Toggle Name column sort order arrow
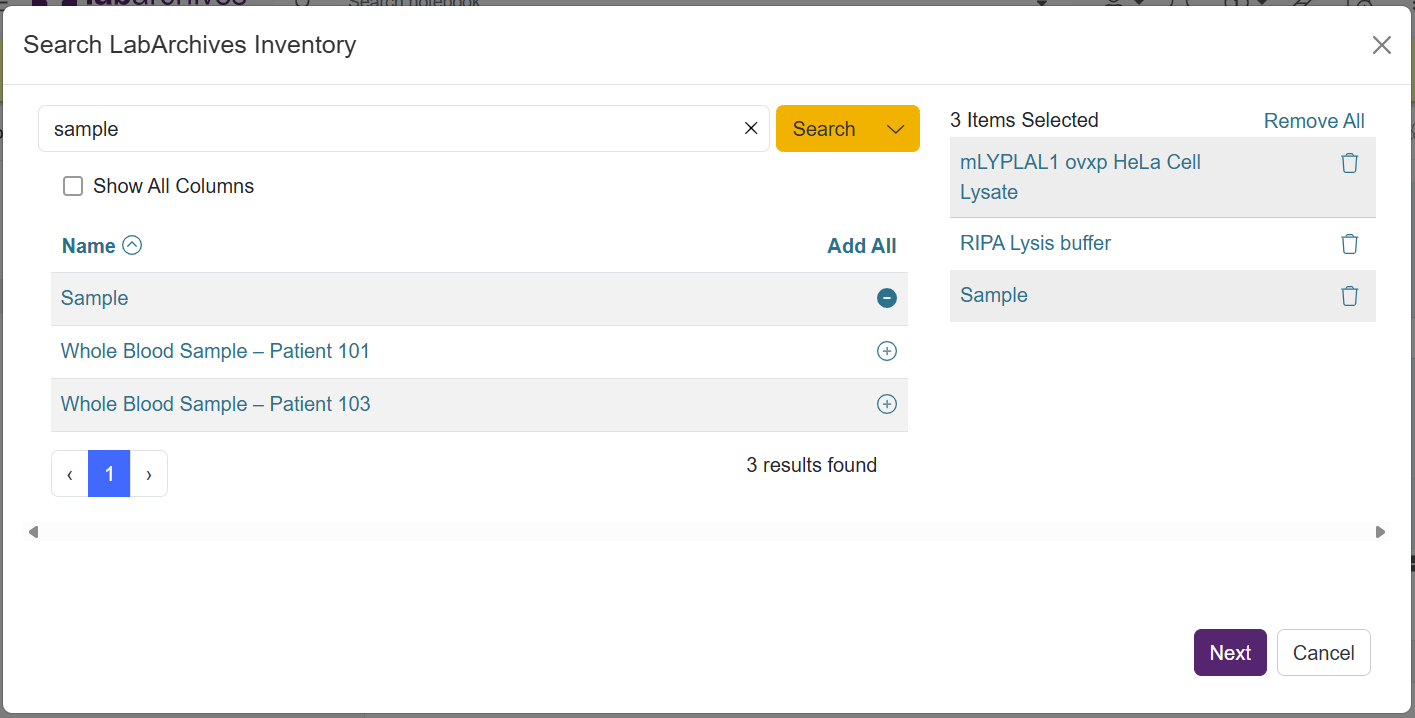Screen dimensions: 1415x718 coord(134,245)
